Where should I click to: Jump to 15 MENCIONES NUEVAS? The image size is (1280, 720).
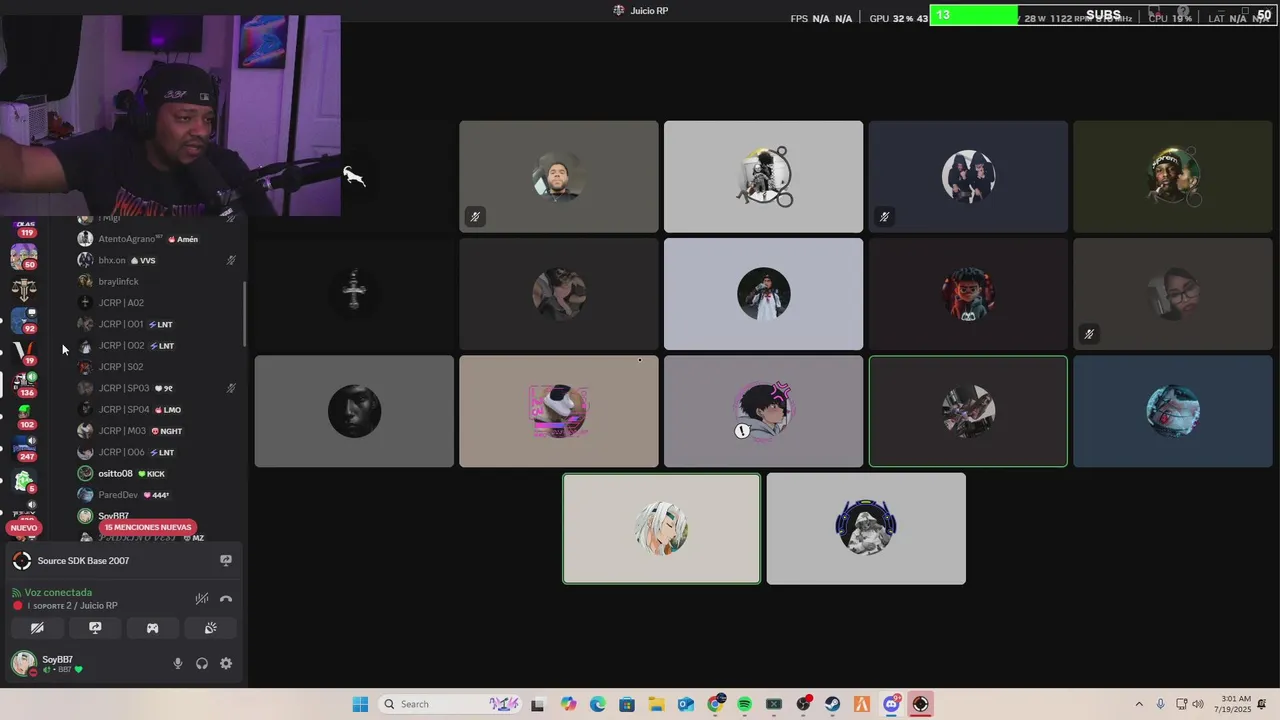148,527
